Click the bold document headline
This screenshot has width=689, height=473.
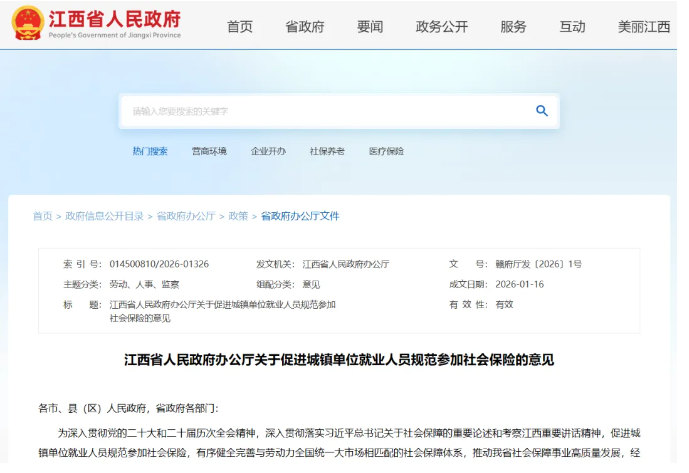click(x=339, y=360)
